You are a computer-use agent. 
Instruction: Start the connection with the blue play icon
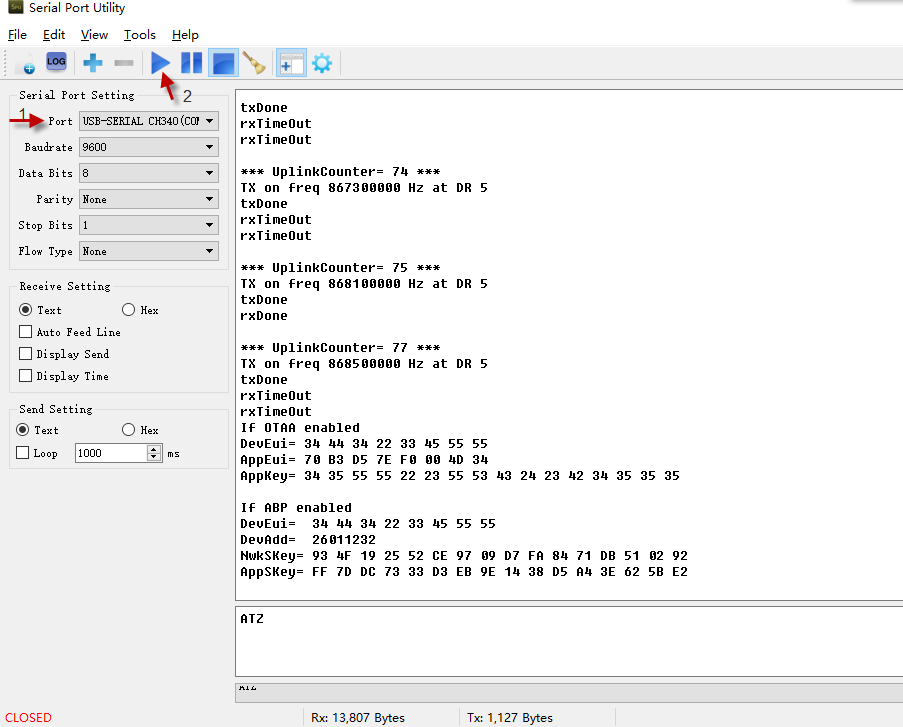pos(160,63)
